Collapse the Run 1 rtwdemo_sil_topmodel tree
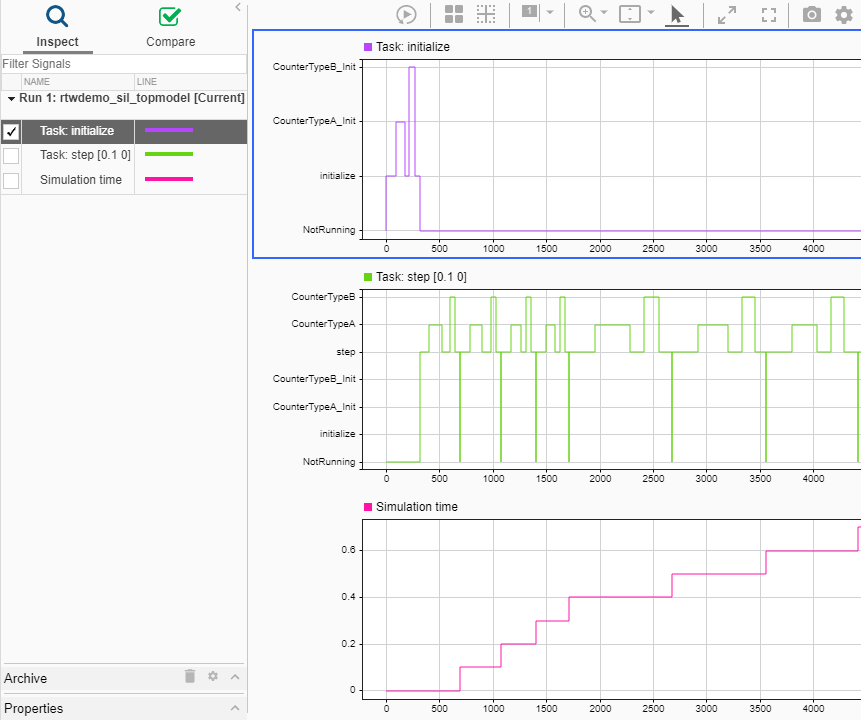This screenshot has width=861, height=720. (11, 99)
